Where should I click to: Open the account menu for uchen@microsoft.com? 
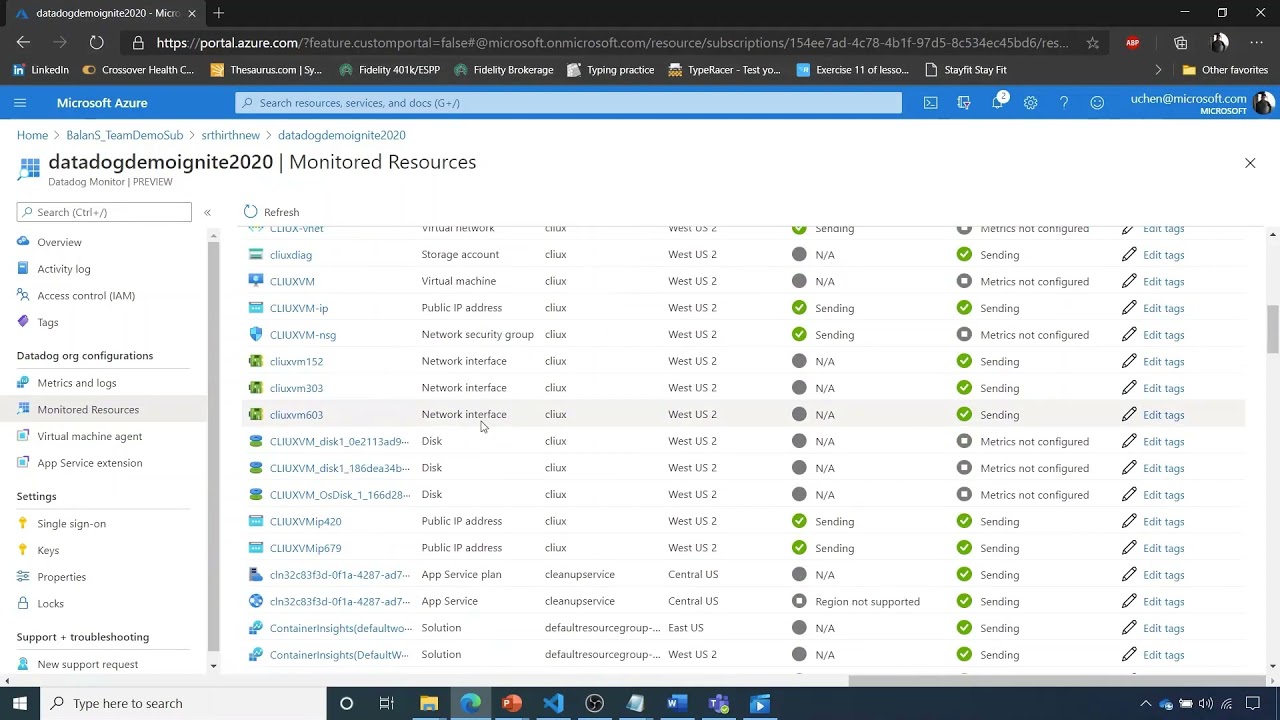tap(1201, 103)
